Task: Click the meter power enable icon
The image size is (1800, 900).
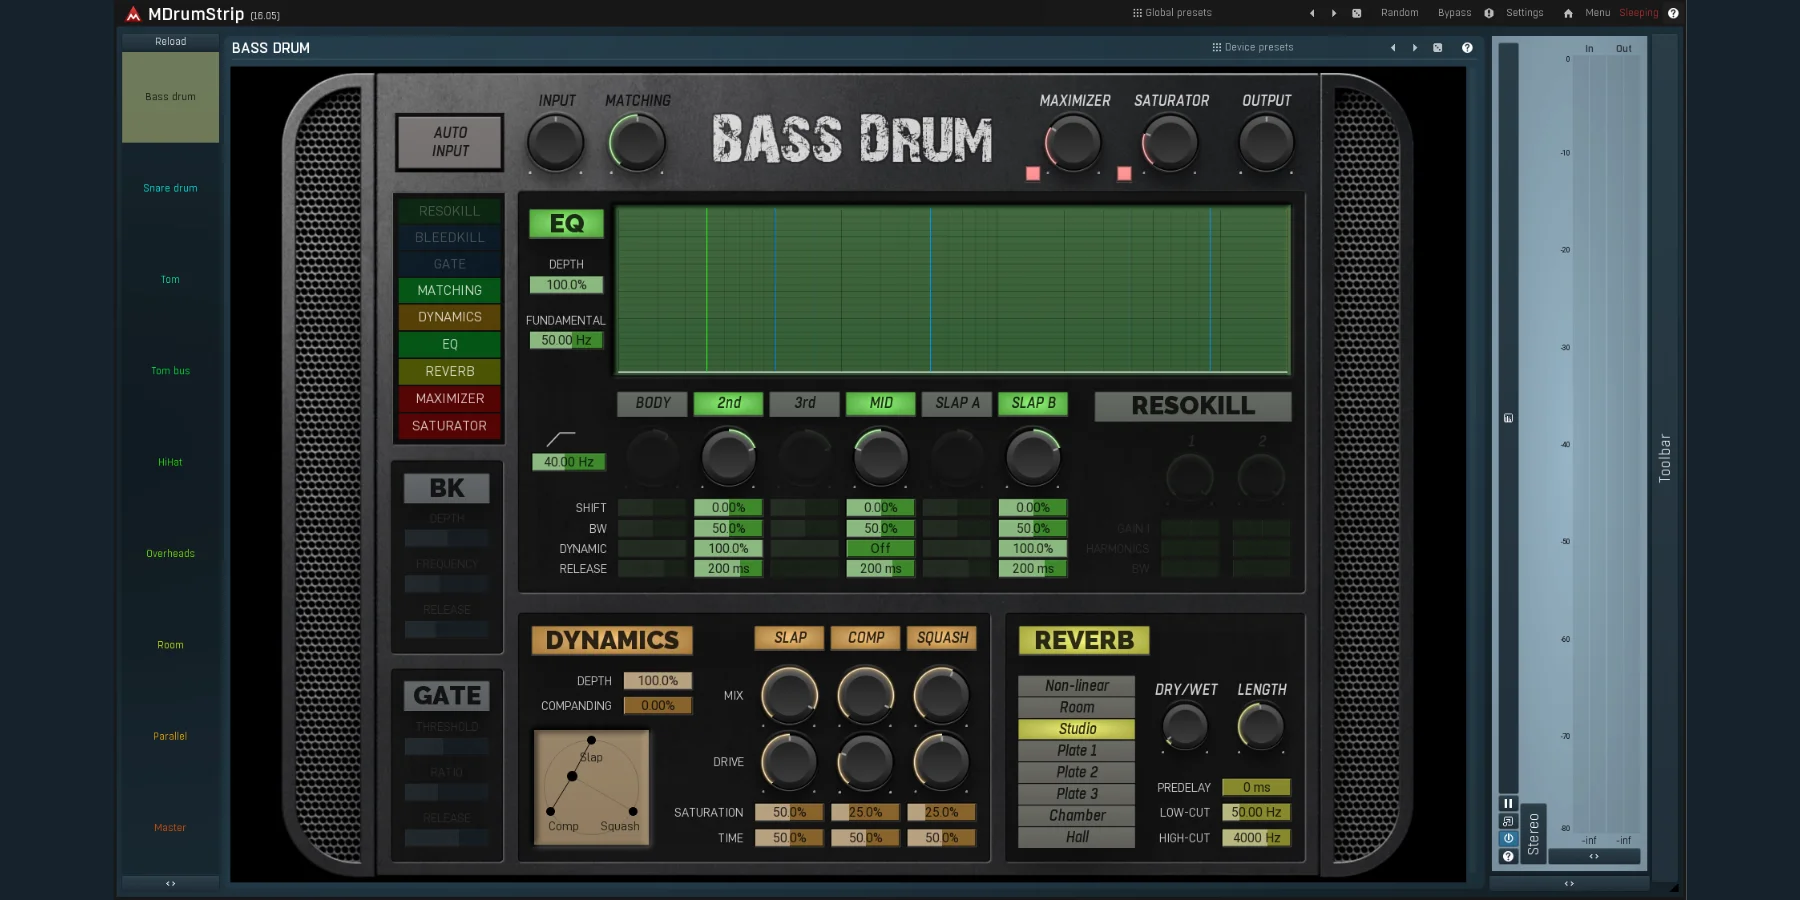Action: 1508,839
